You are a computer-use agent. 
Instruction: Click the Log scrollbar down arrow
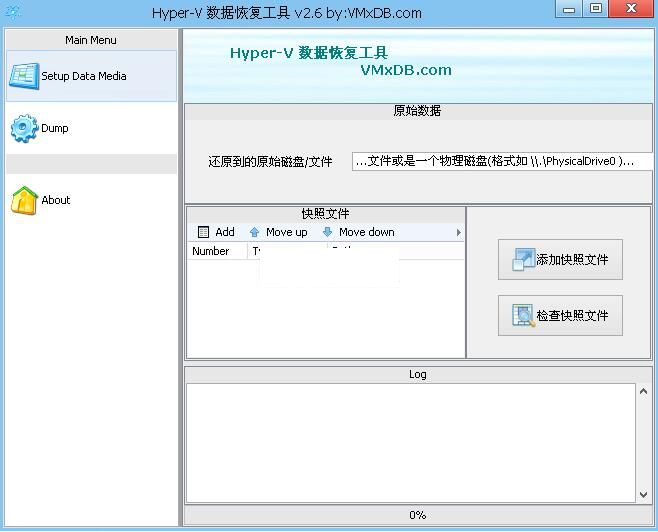pos(643,494)
